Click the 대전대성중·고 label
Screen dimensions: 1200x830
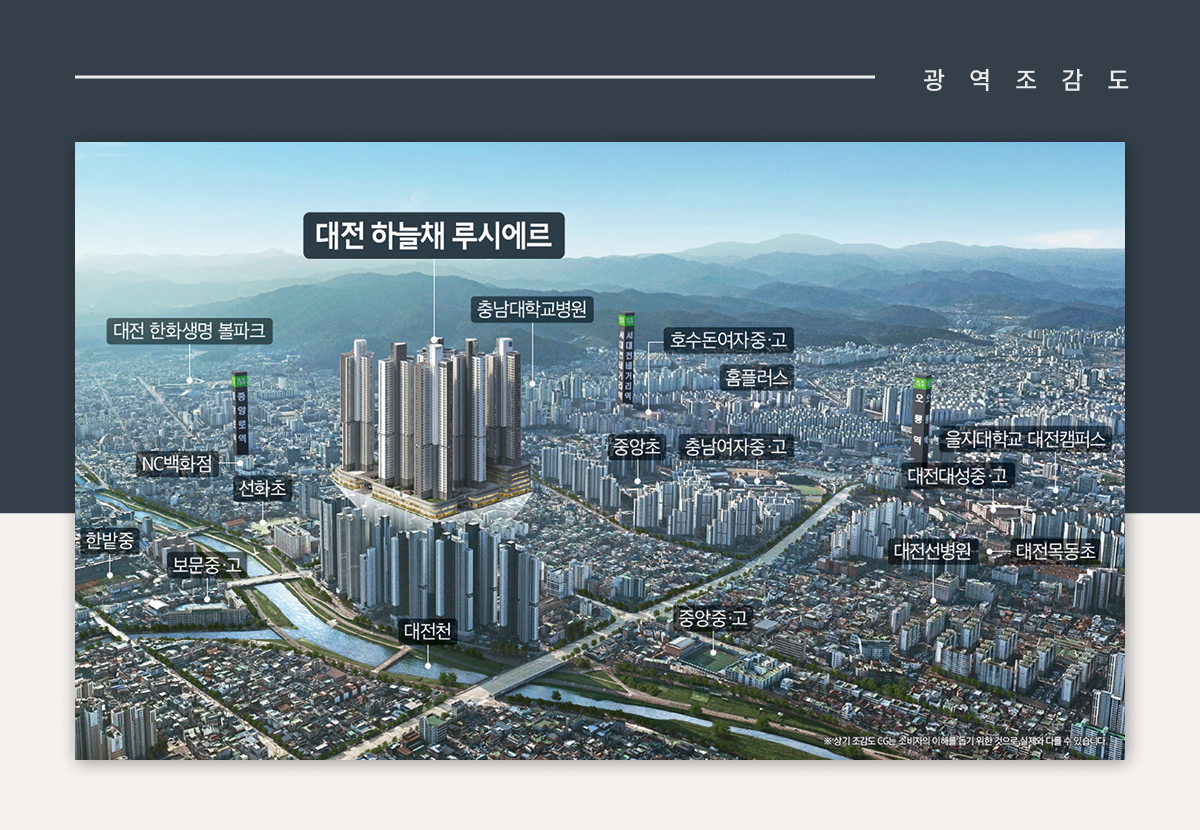tap(958, 475)
